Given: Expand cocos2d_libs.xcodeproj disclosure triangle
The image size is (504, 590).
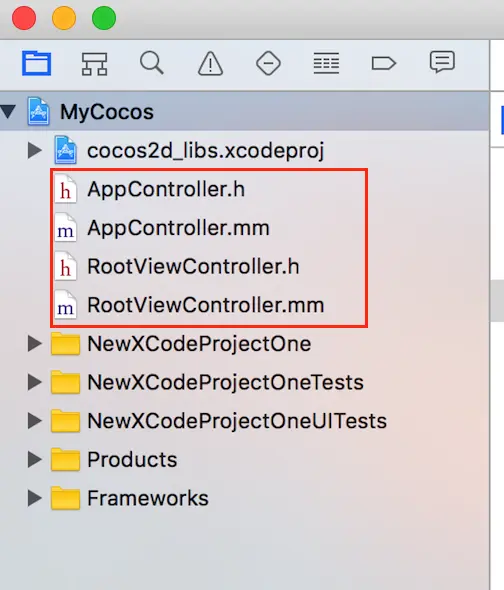Looking at the screenshot, I should 35,151.
